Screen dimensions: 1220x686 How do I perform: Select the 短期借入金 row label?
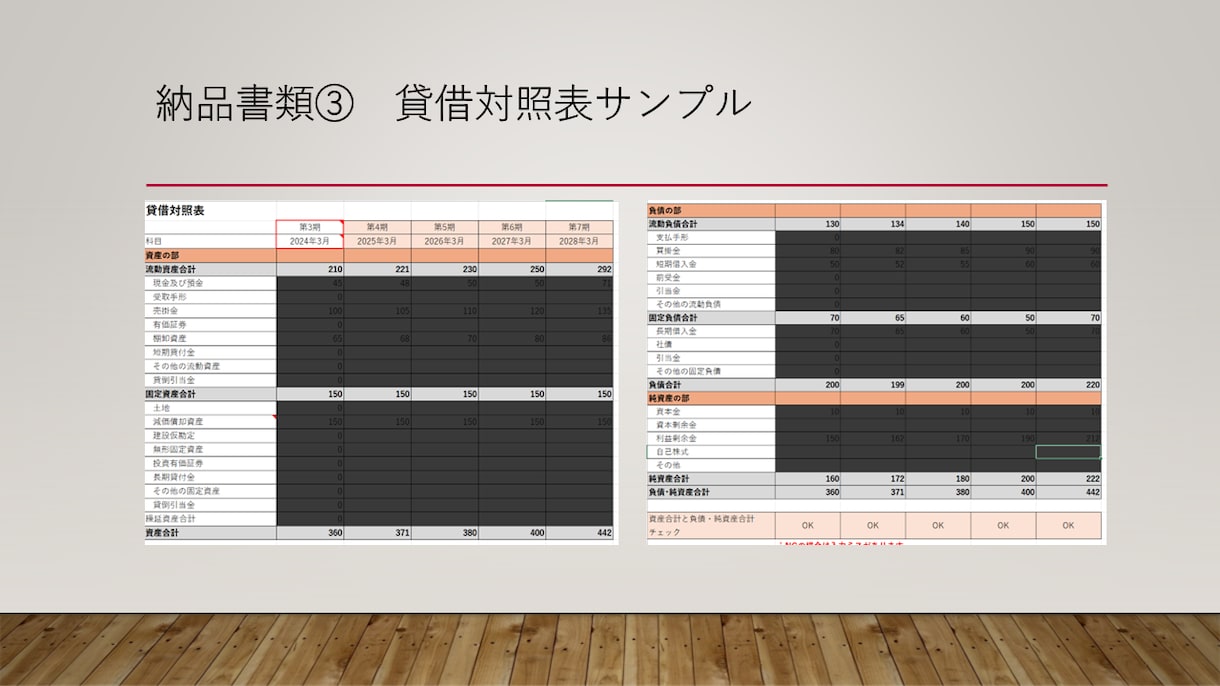coord(711,264)
